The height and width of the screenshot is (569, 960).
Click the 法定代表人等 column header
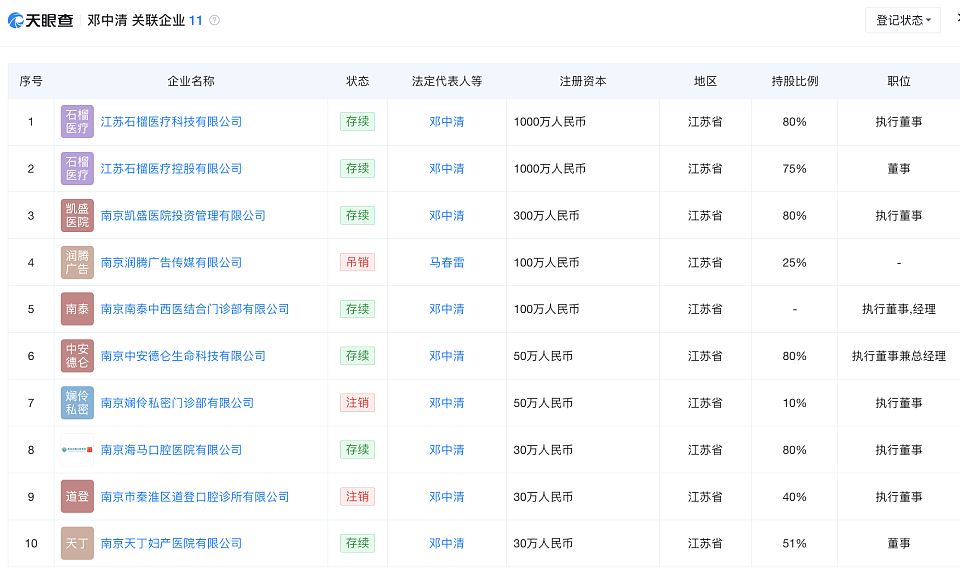click(x=447, y=81)
